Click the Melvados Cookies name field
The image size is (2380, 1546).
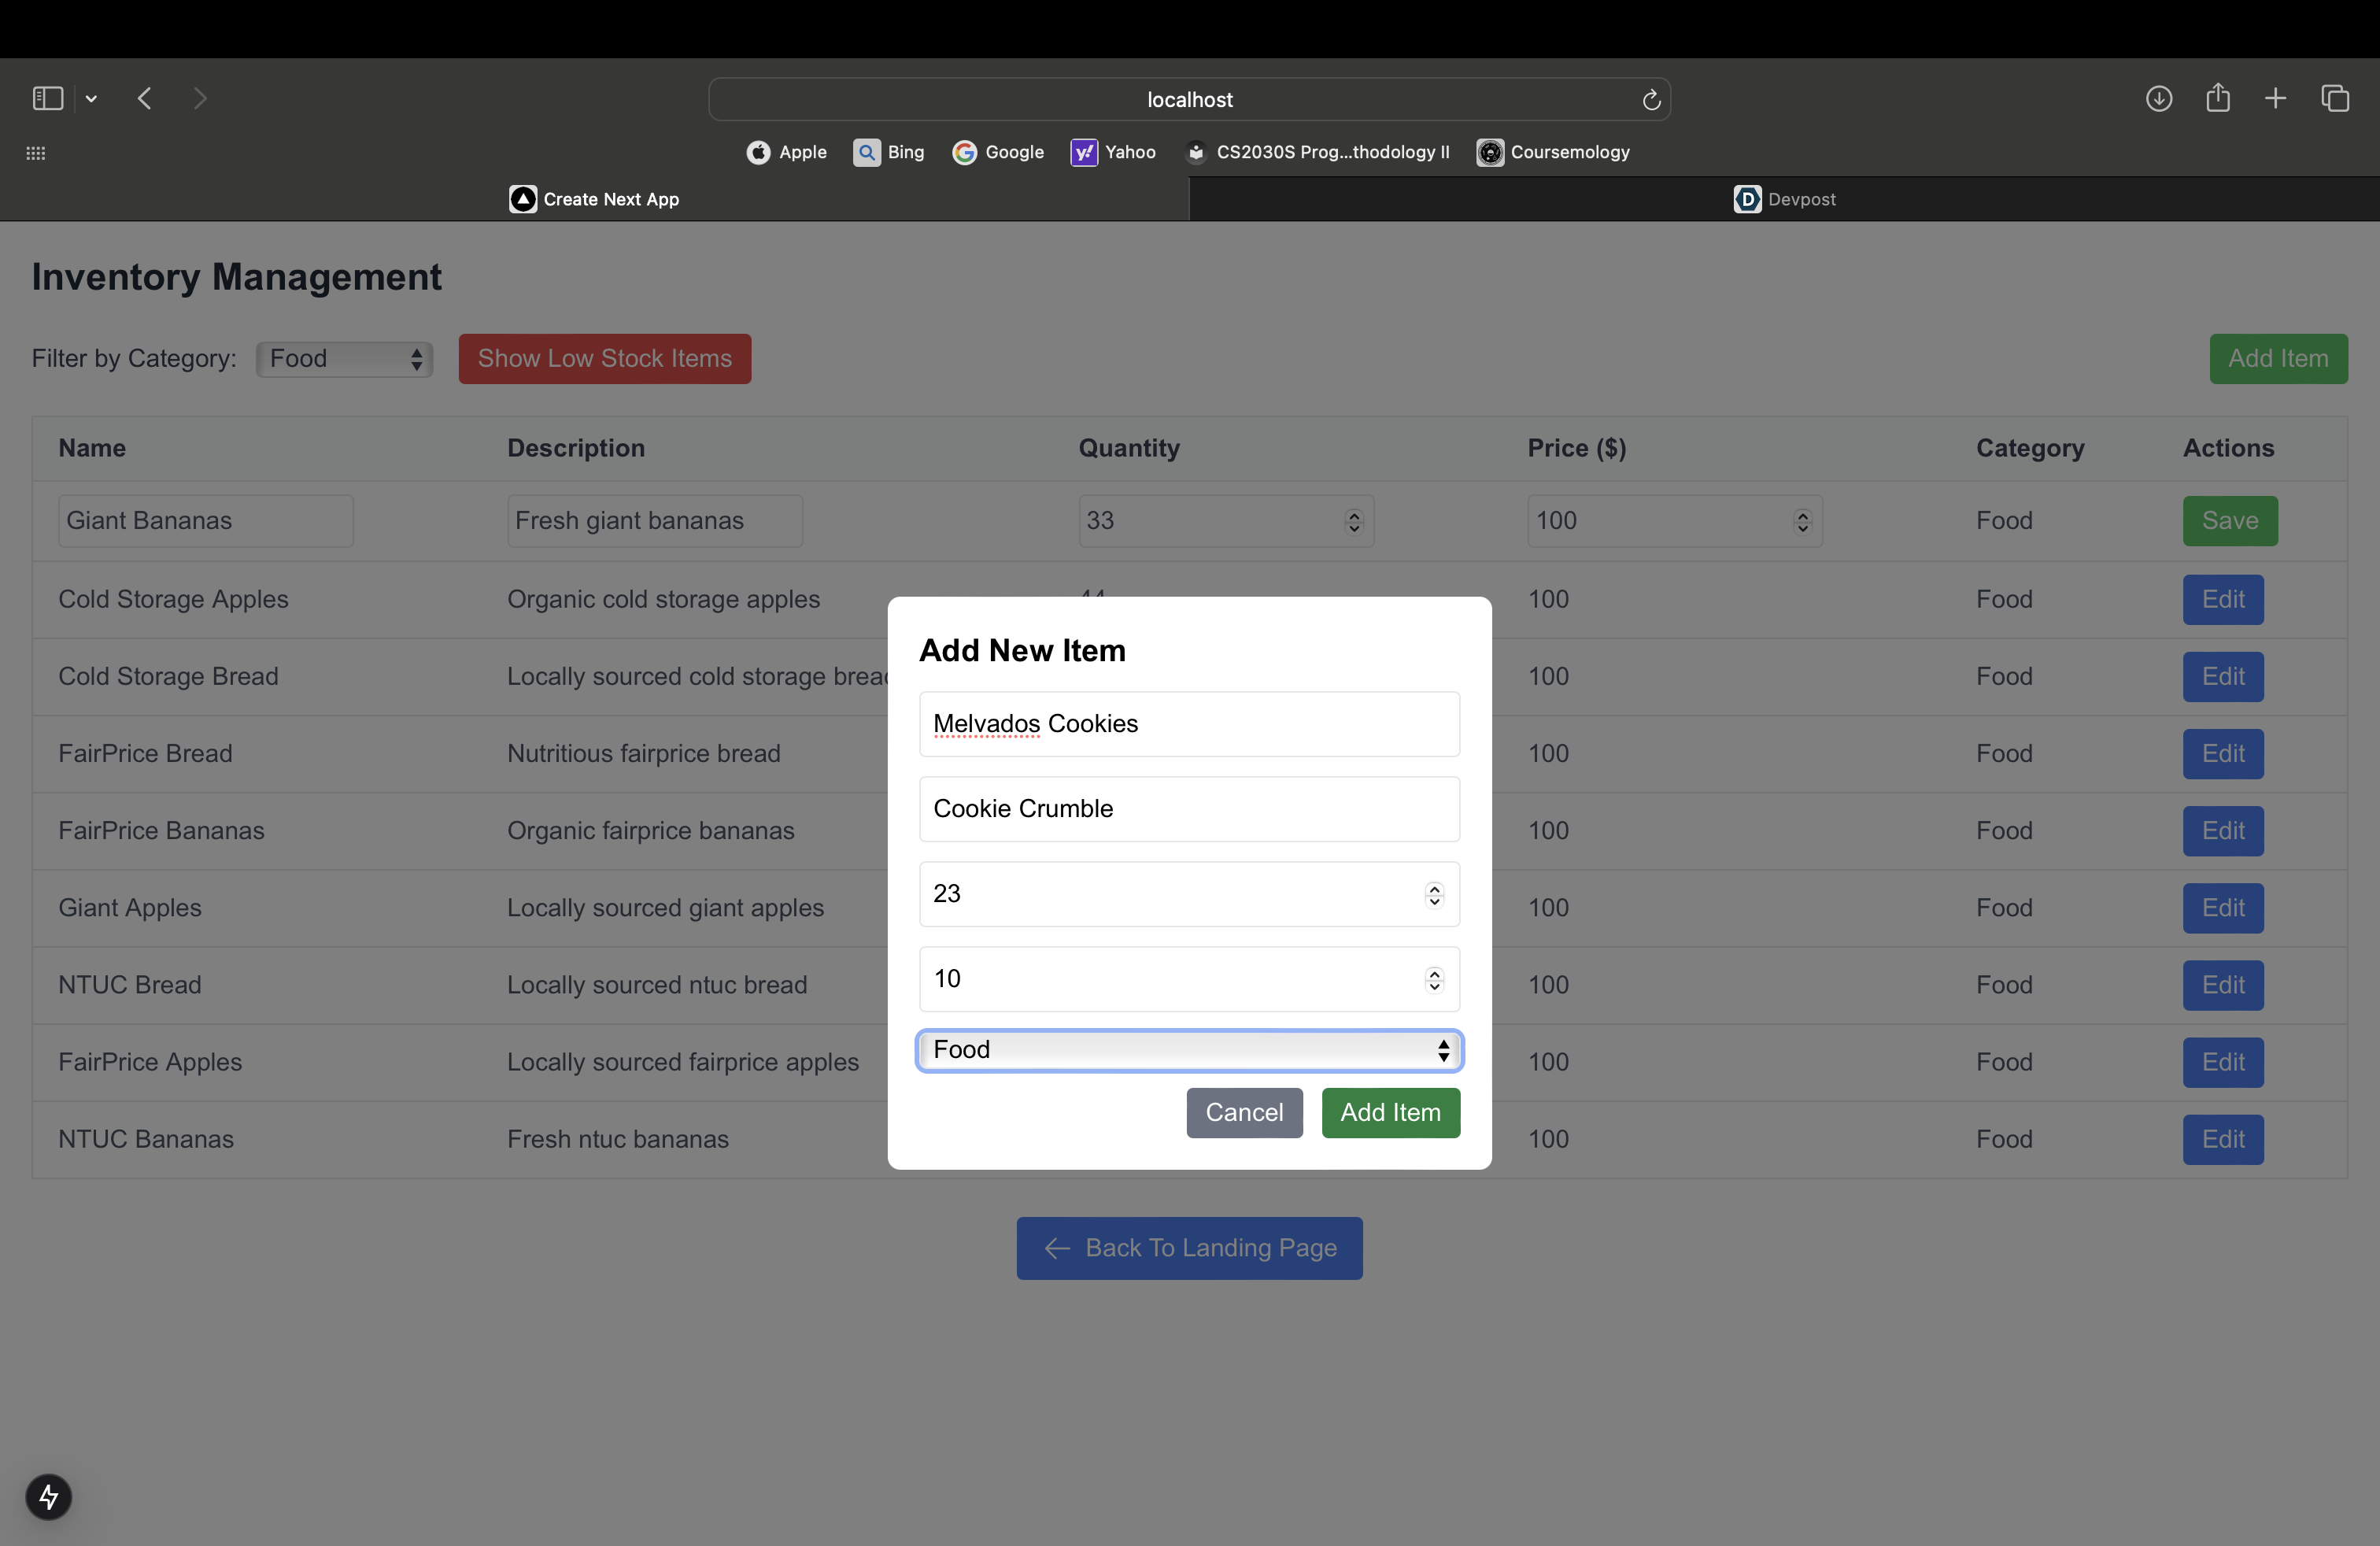1189,723
